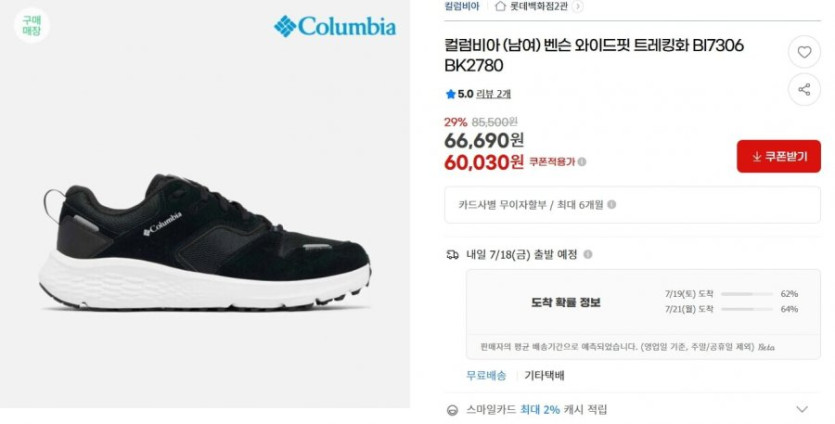Click the home icon before 롯데백화점2관
The image size is (835, 424).
(x=500, y=6)
